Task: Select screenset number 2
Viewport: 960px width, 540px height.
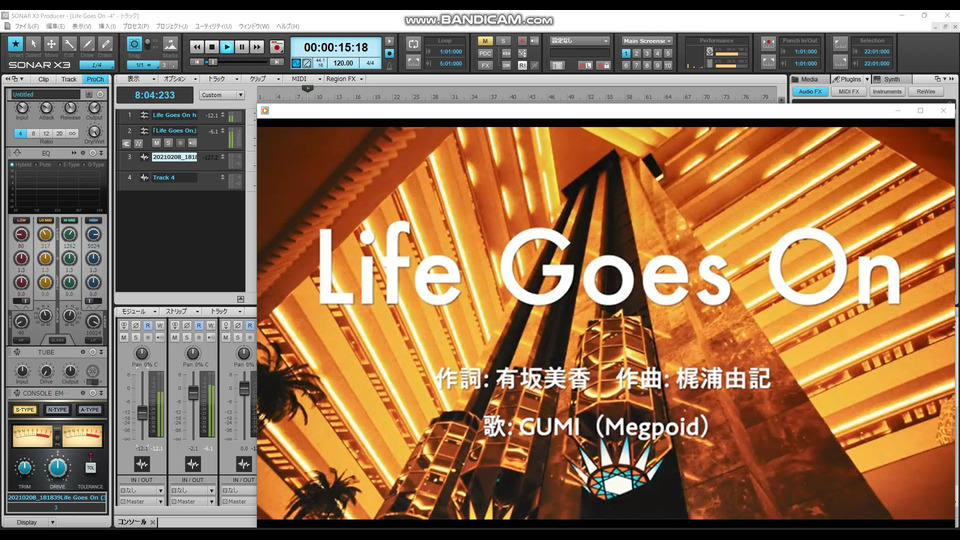Action: click(x=636, y=54)
